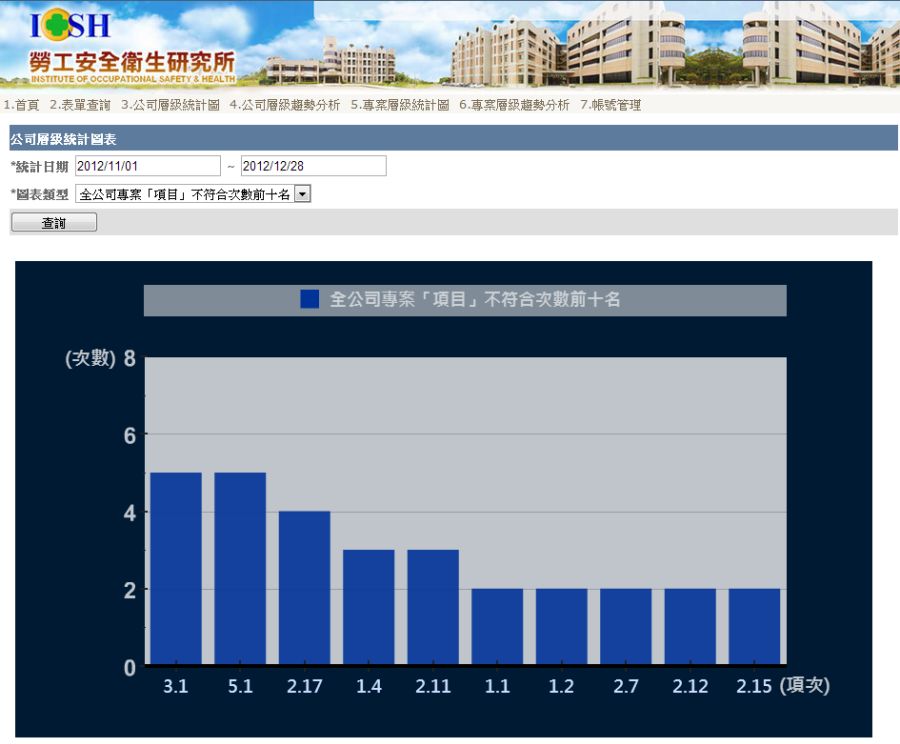Expand the 圖表類型 dropdown arrow
The image size is (900, 744).
[302, 194]
